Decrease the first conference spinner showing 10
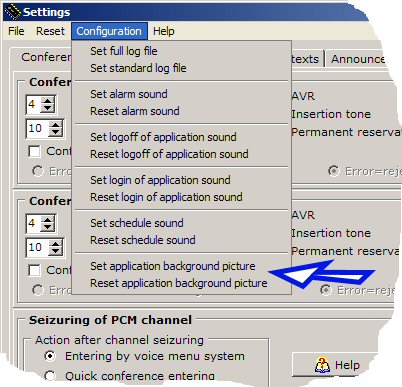402x387 pixels. (55, 133)
